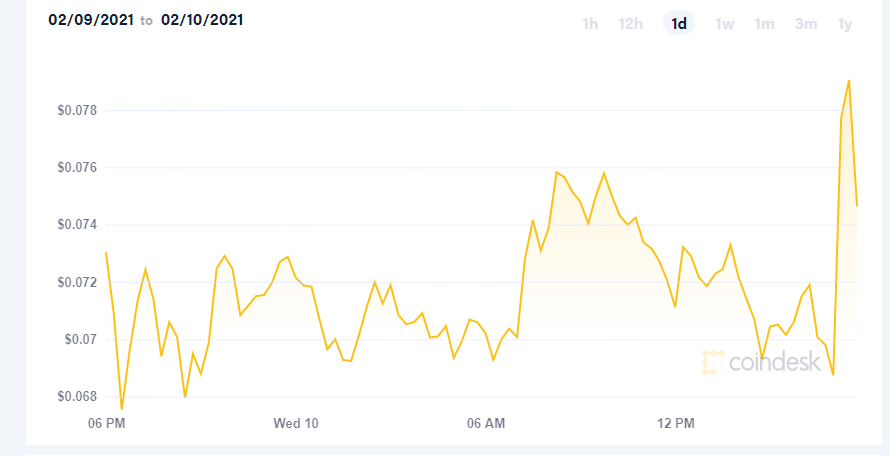This screenshot has height=456, width=890.
Task: Click the CoinDesk watermark logo icon
Action: coord(713,362)
